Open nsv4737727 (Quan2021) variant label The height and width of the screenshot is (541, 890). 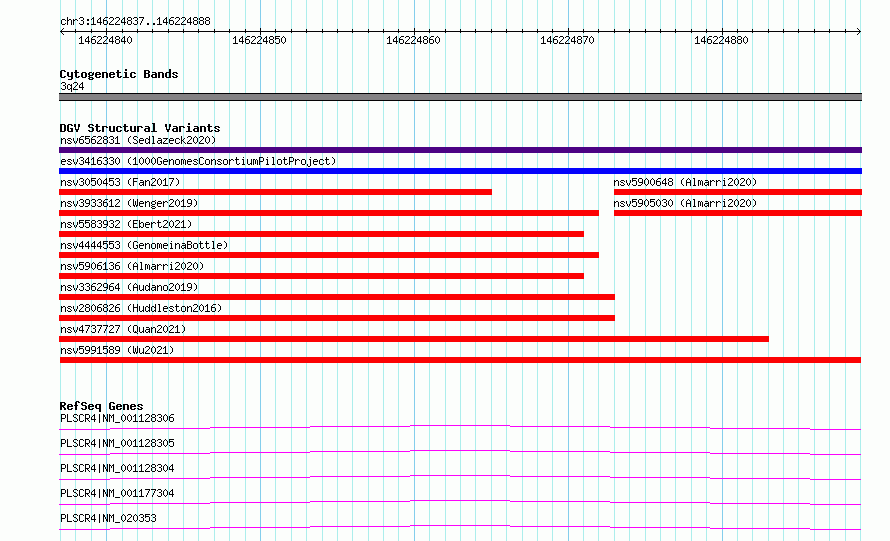tap(123, 329)
